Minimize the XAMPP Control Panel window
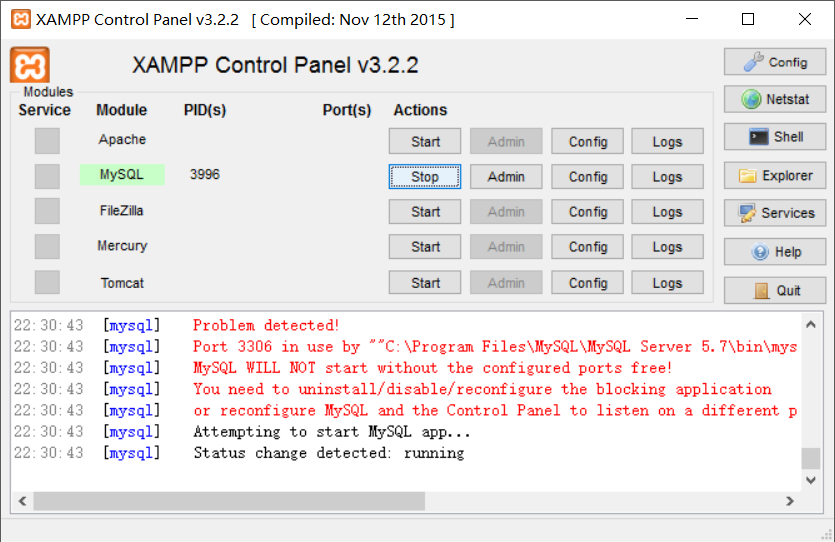This screenshot has width=835, height=542. (x=692, y=19)
